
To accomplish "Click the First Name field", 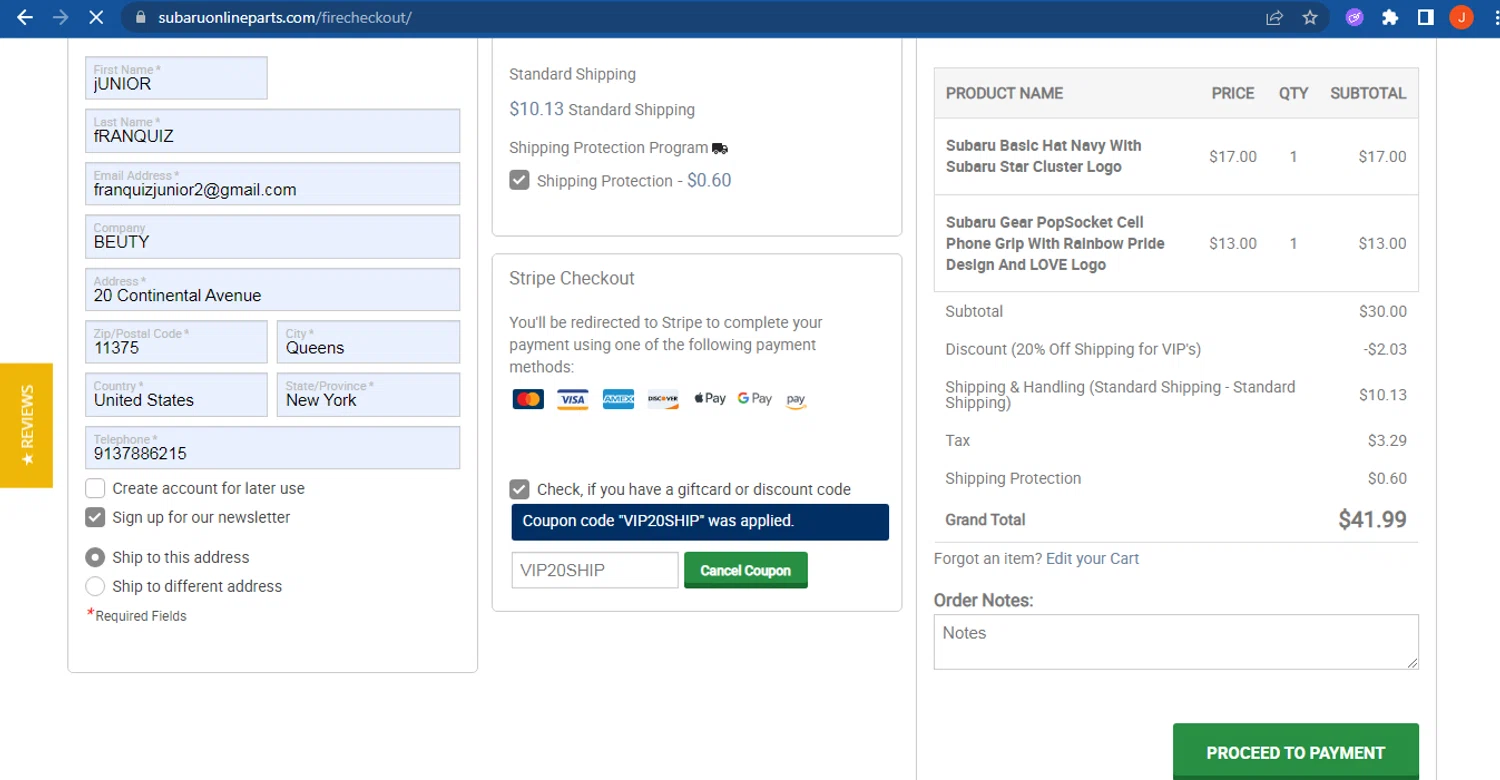I will coord(176,78).
